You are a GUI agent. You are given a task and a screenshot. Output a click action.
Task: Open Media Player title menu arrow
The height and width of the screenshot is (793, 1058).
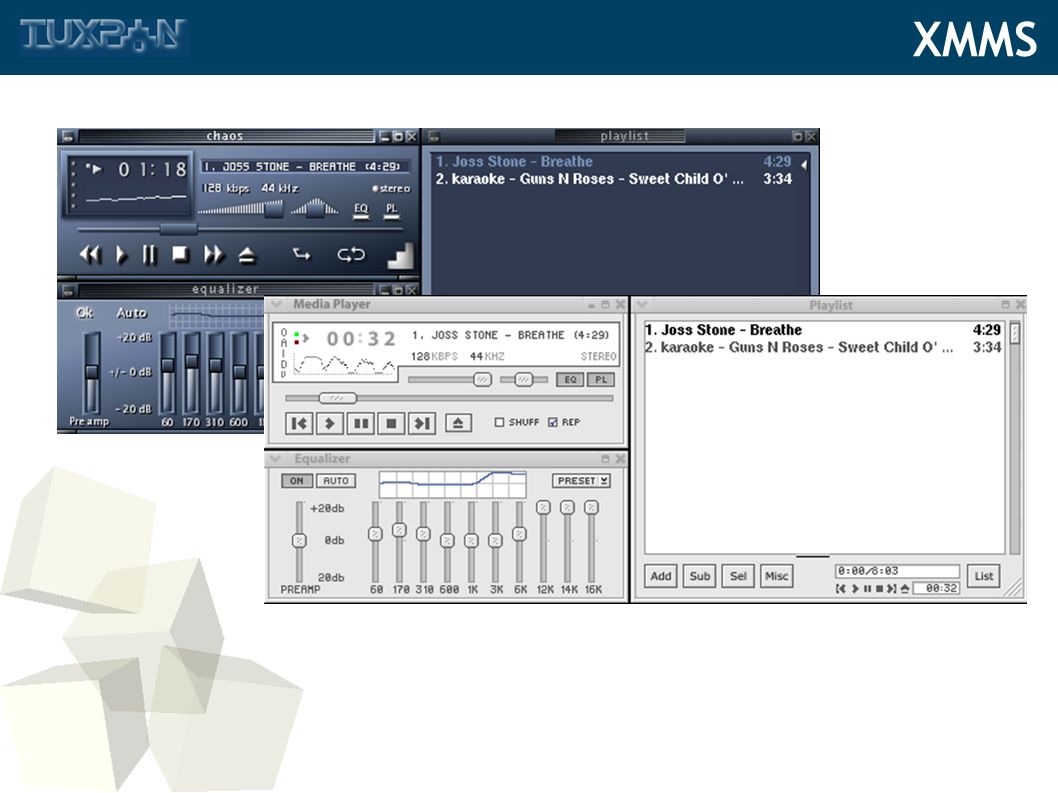(x=276, y=304)
